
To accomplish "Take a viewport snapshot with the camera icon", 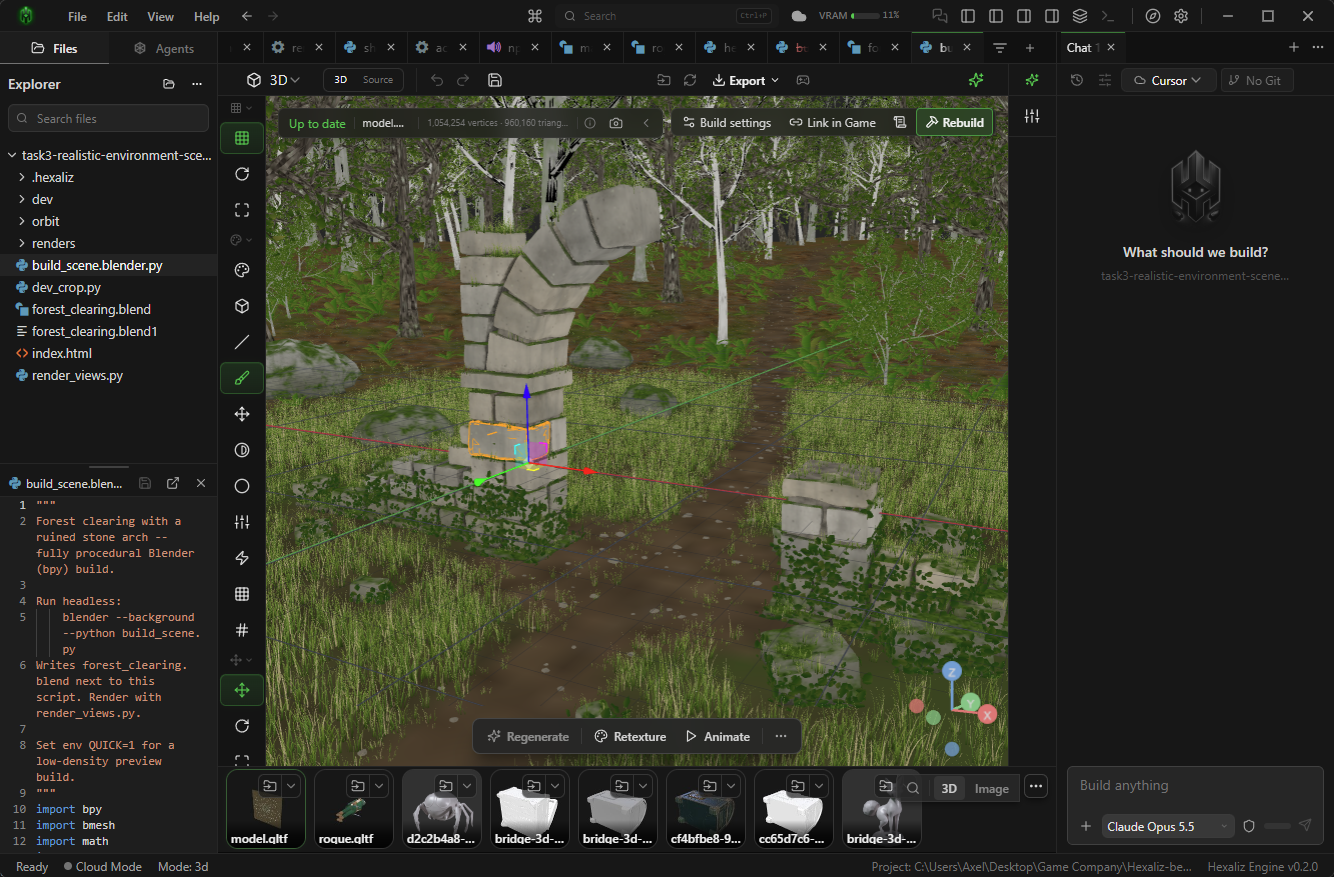I will point(616,123).
